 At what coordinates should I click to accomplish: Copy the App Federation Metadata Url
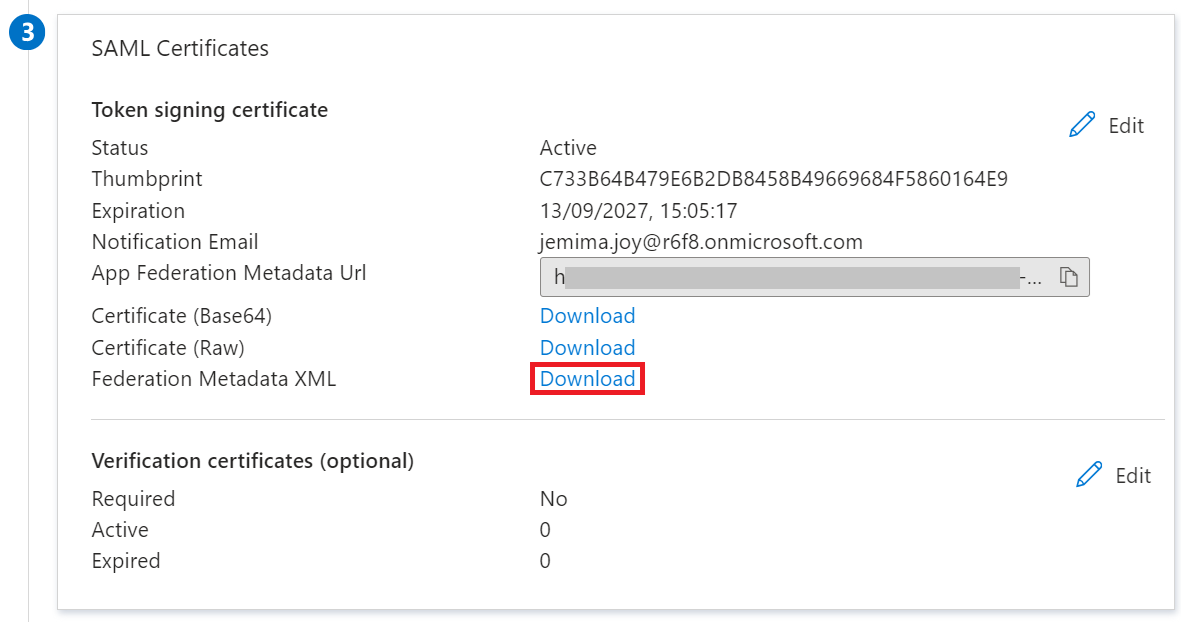click(1068, 279)
